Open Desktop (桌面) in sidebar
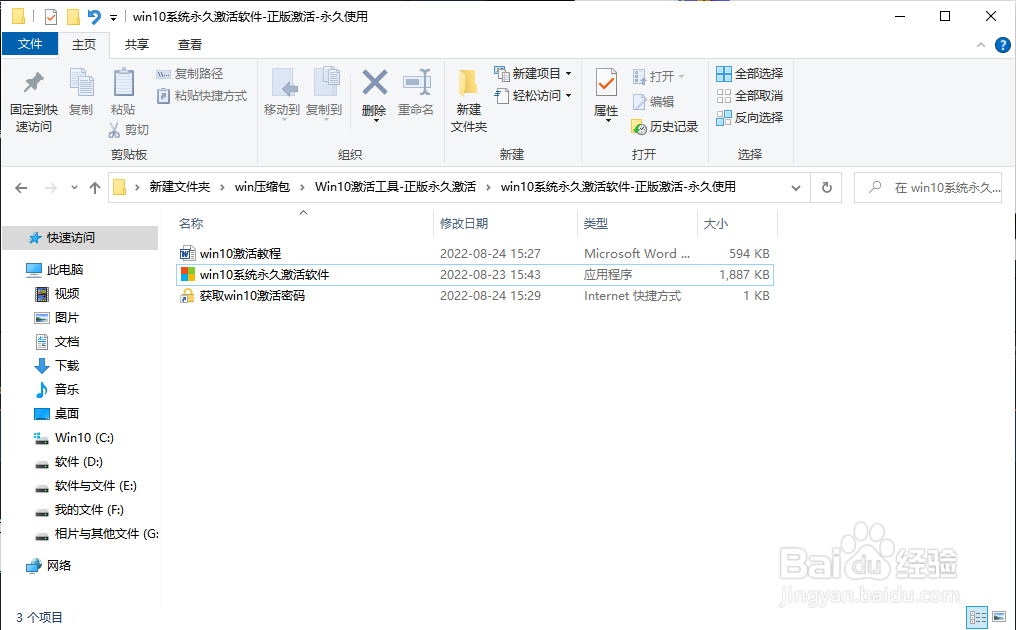 (67, 414)
